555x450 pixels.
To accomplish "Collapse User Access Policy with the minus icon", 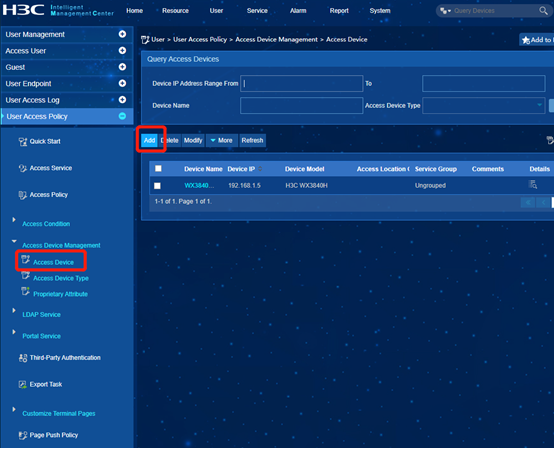I will pyautogui.click(x=122, y=116).
